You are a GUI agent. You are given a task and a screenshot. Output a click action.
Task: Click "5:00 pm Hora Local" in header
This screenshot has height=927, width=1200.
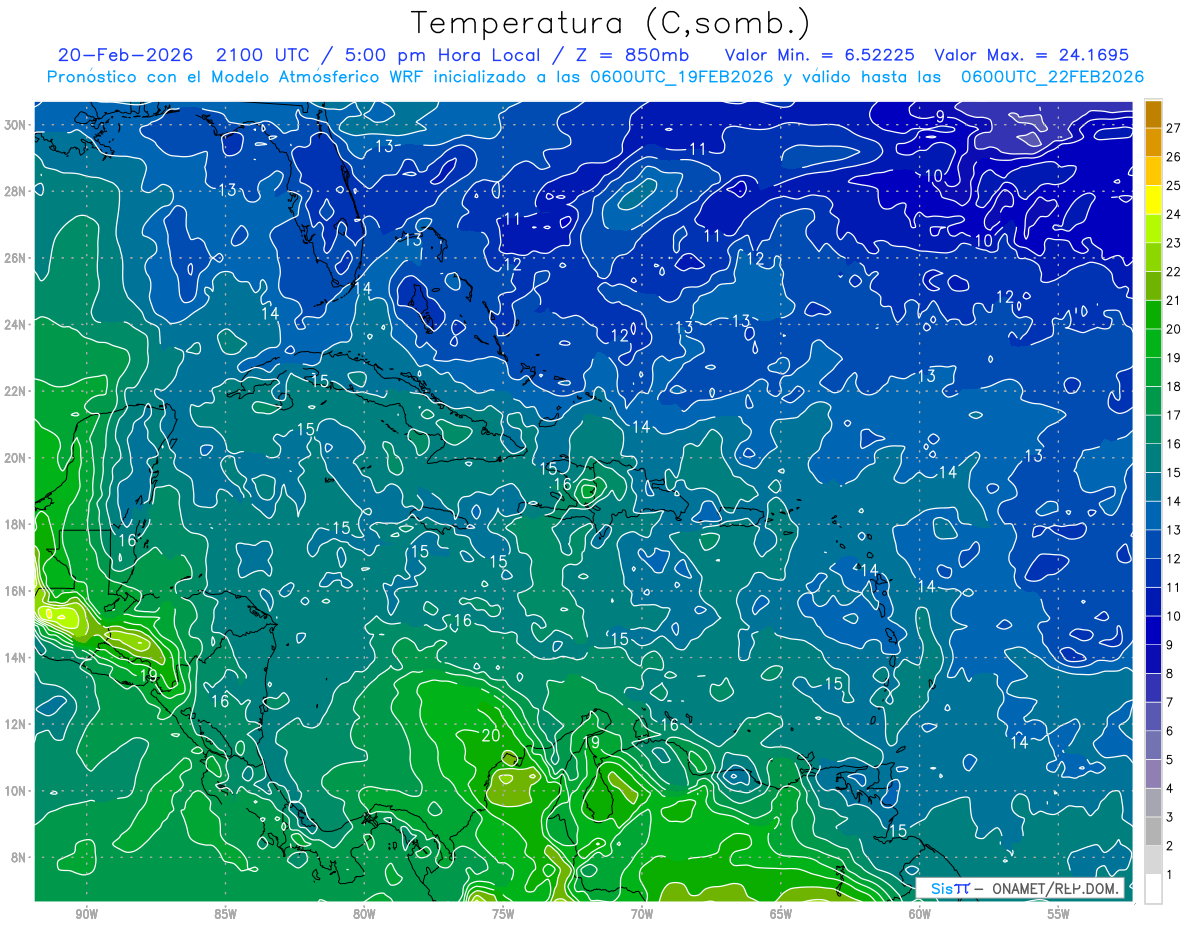pos(445,55)
